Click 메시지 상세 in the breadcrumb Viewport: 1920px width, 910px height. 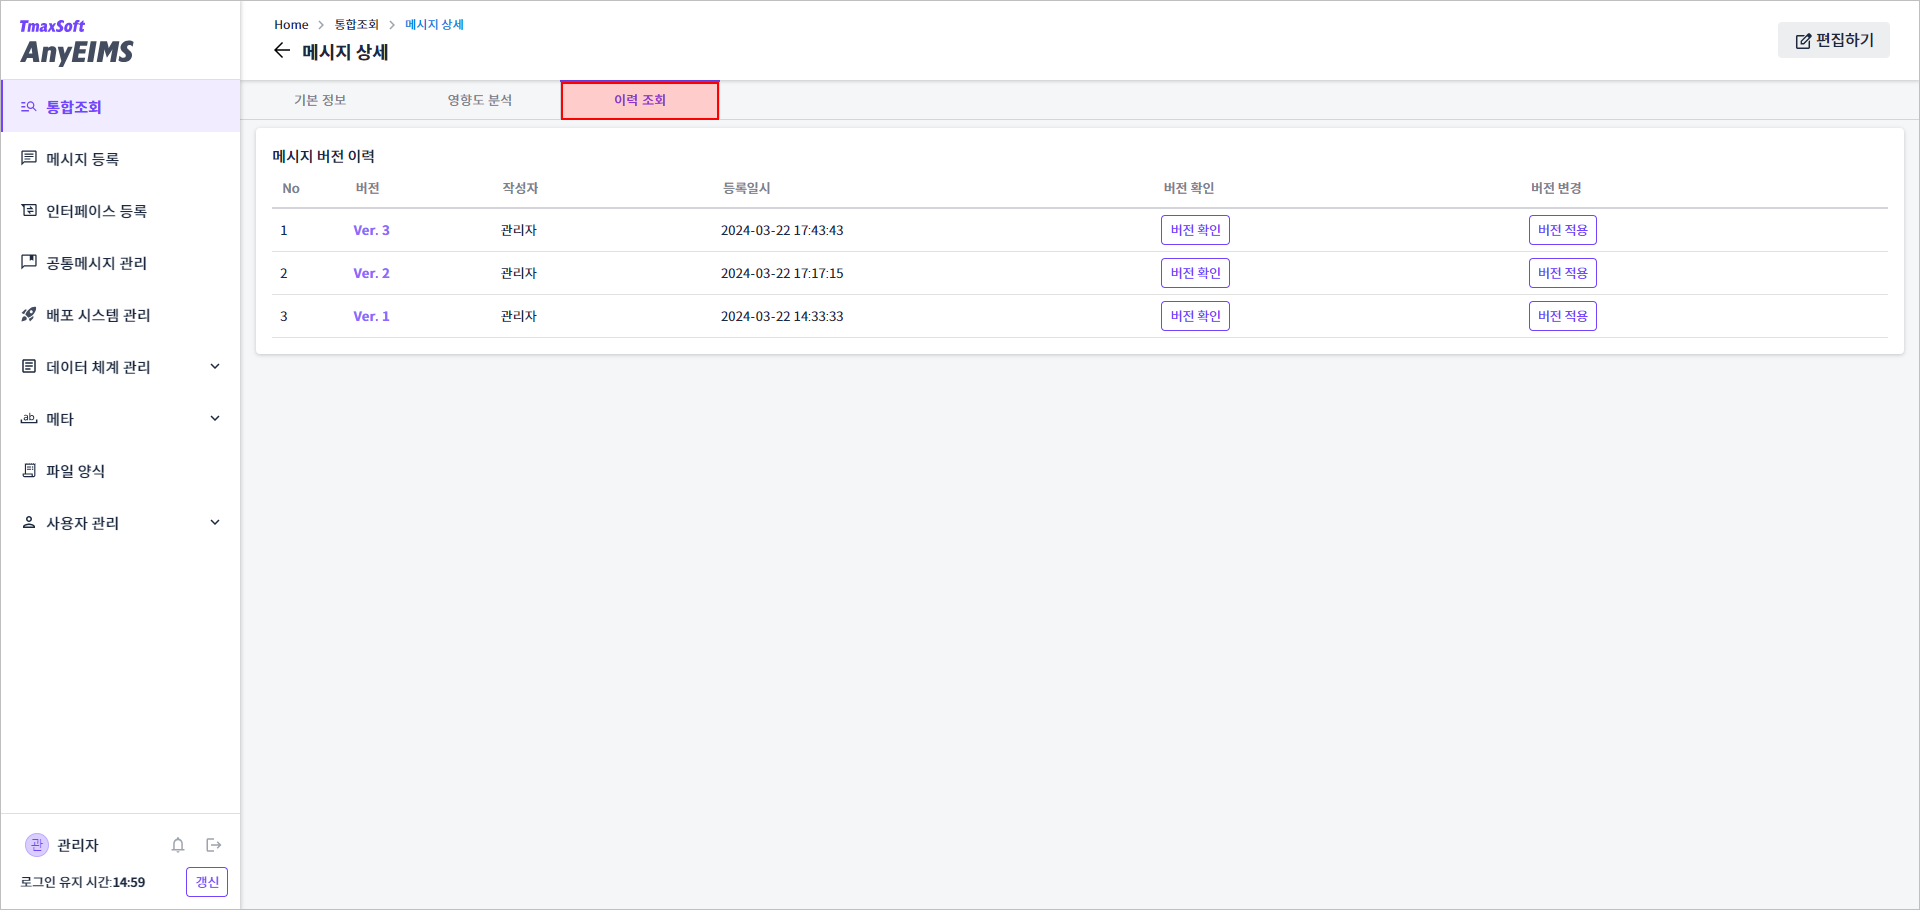coord(434,24)
